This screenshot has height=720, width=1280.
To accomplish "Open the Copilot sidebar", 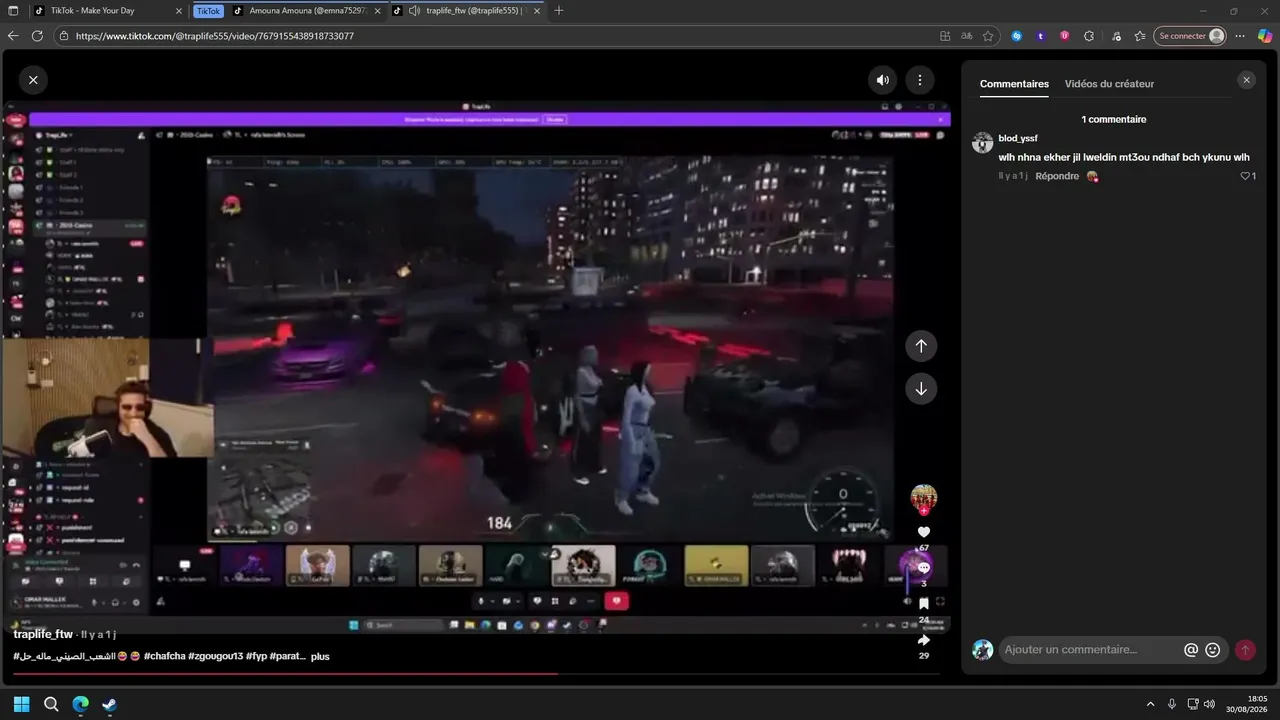I will (1265, 36).
